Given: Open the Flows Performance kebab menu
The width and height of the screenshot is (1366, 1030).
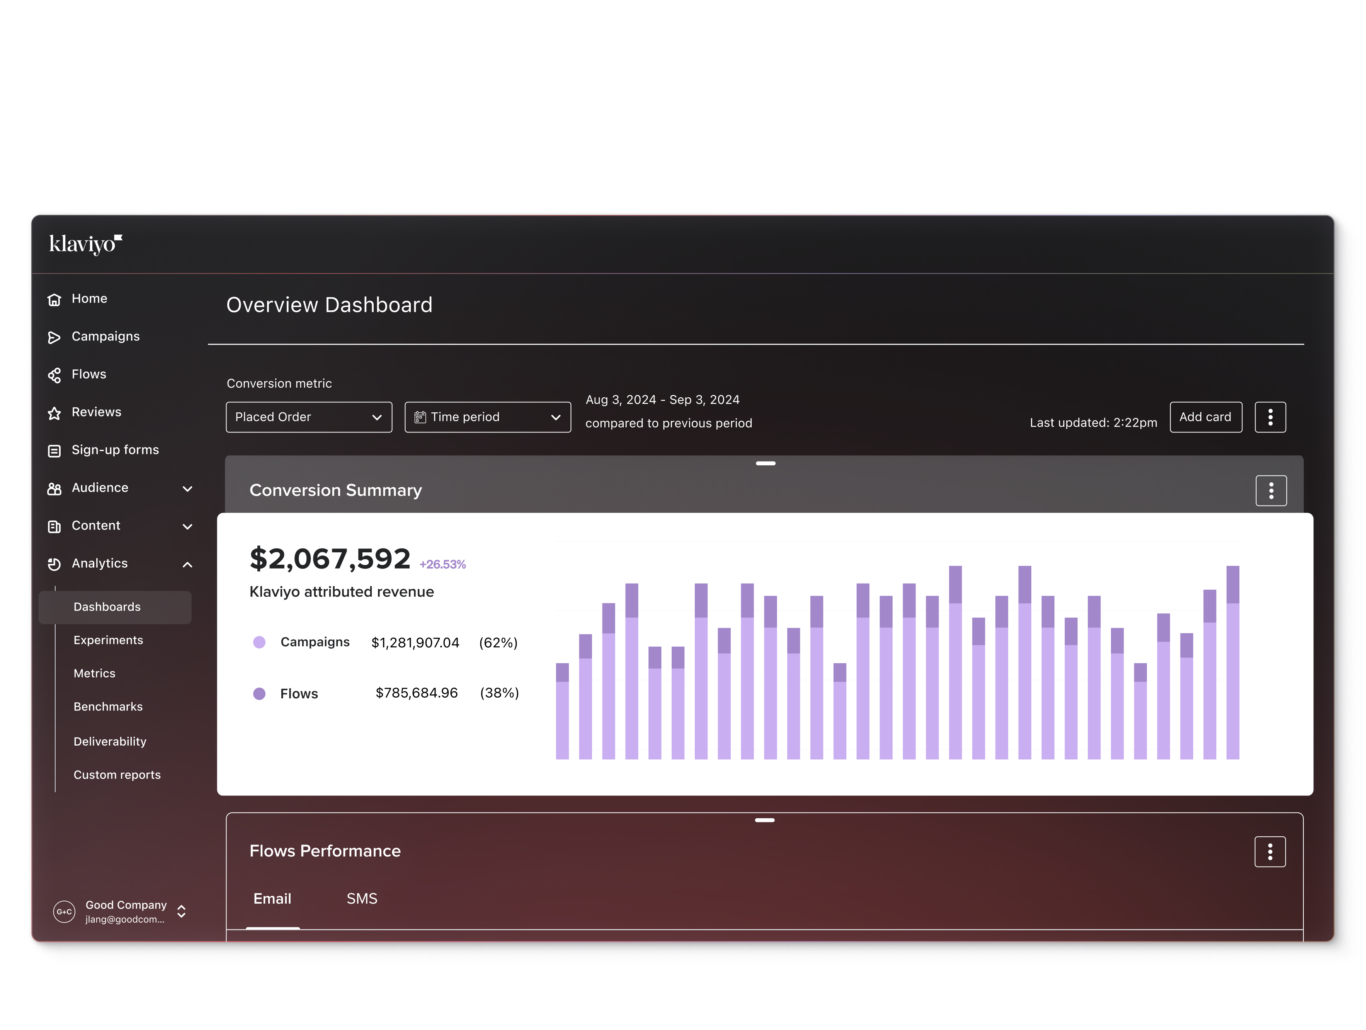Looking at the screenshot, I should 1269,851.
